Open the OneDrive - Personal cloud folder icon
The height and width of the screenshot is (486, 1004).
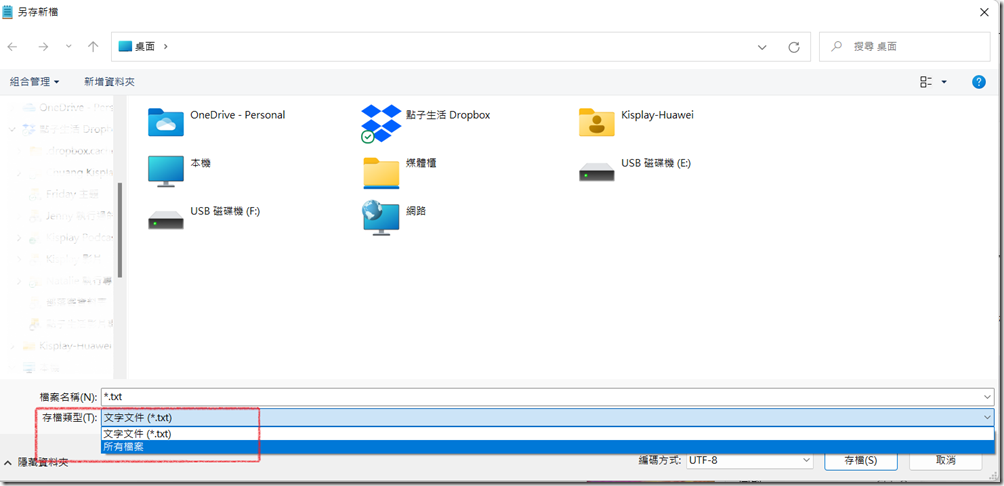tap(166, 122)
